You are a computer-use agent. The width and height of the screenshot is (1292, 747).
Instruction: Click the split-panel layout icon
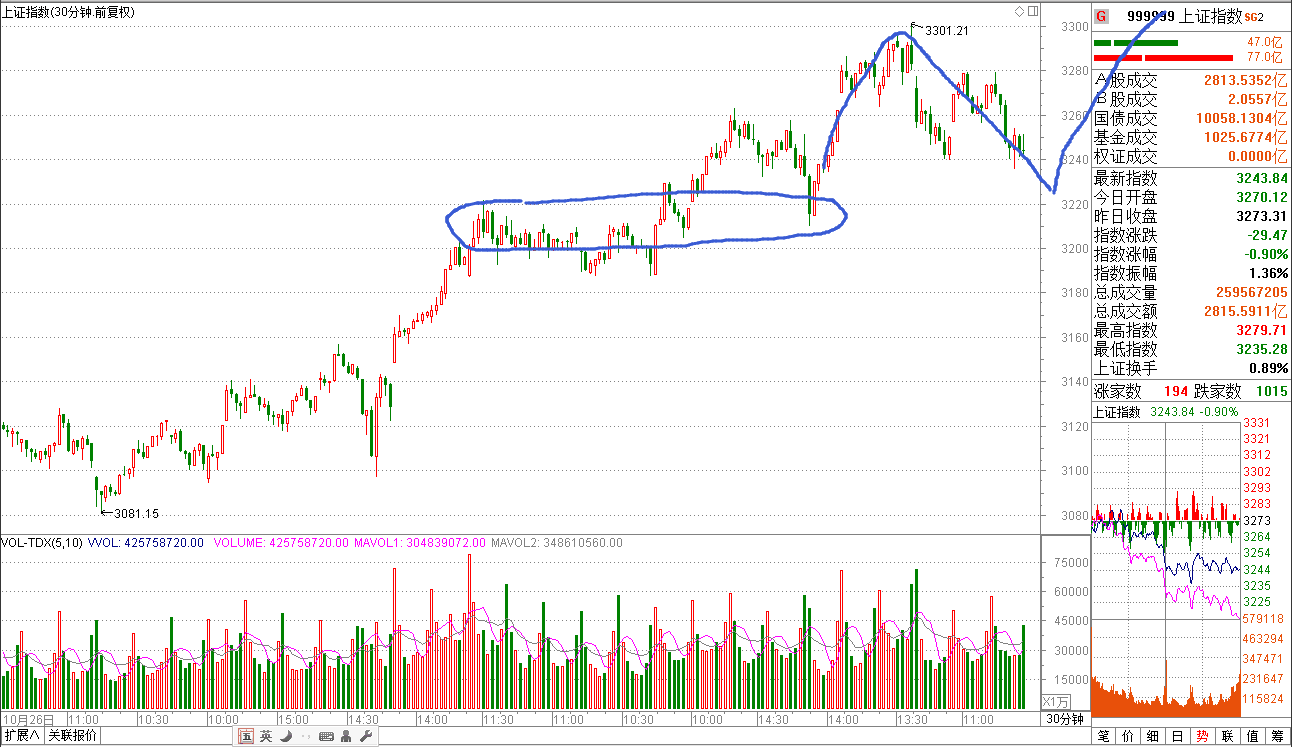[1032, 11]
